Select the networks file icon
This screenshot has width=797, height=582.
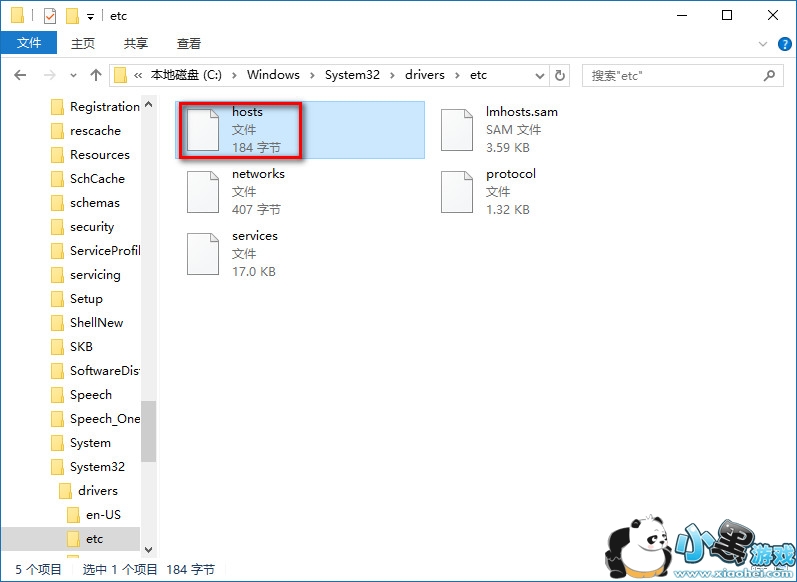tap(203, 192)
